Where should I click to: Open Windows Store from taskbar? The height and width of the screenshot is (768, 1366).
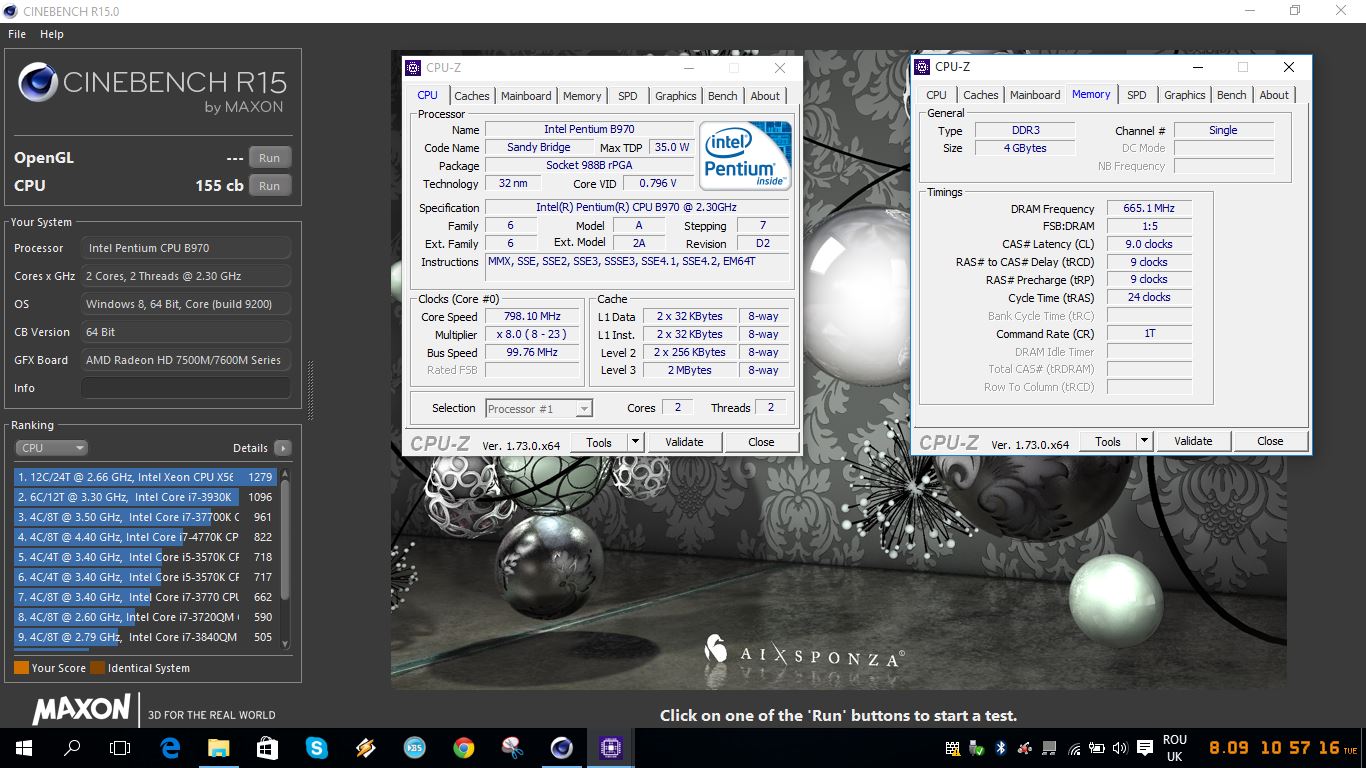click(267, 747)
